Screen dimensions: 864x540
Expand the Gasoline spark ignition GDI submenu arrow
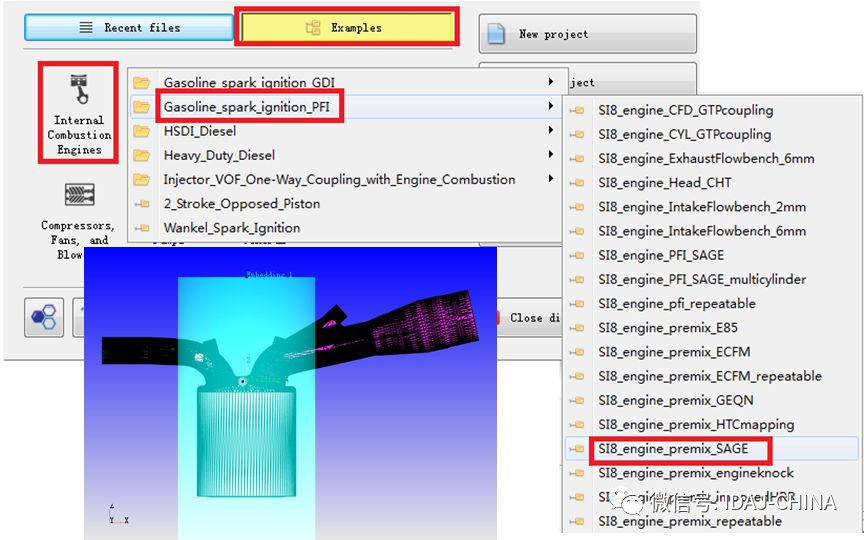pyautogui.click(x=550, y=82)
